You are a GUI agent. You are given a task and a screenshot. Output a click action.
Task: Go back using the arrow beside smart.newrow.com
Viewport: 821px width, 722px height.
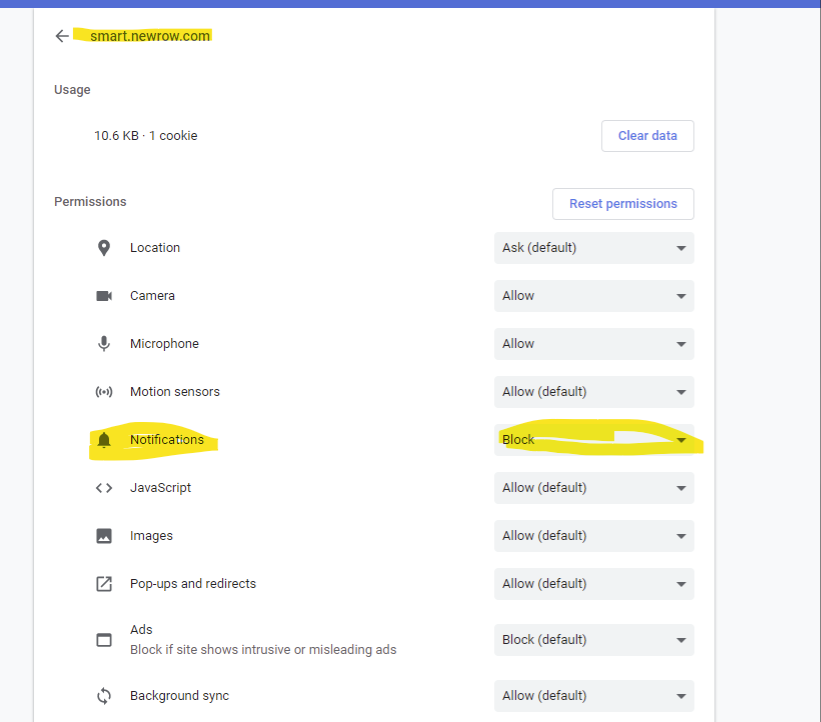(62, 36)
